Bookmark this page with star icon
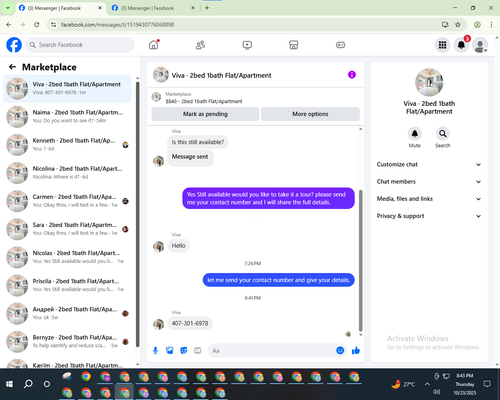 click(x=458, y=24)
